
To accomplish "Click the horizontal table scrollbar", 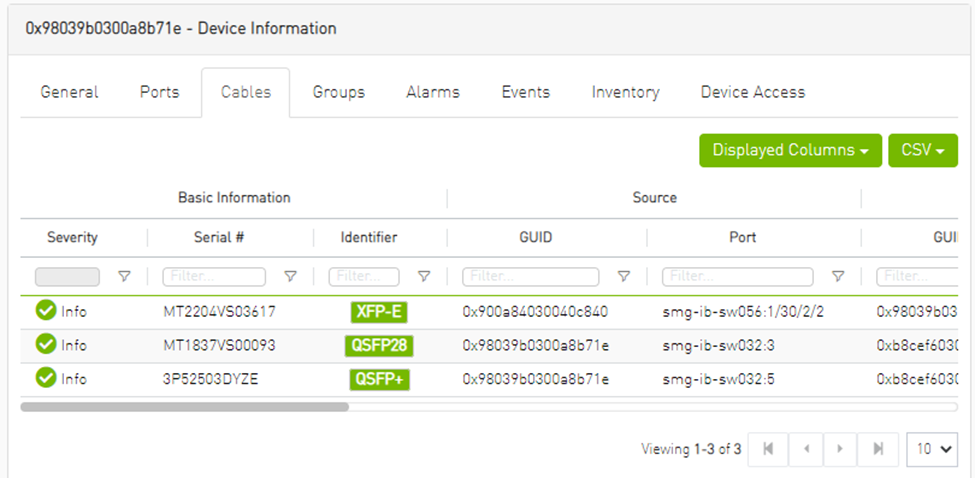I will [184, 407].
